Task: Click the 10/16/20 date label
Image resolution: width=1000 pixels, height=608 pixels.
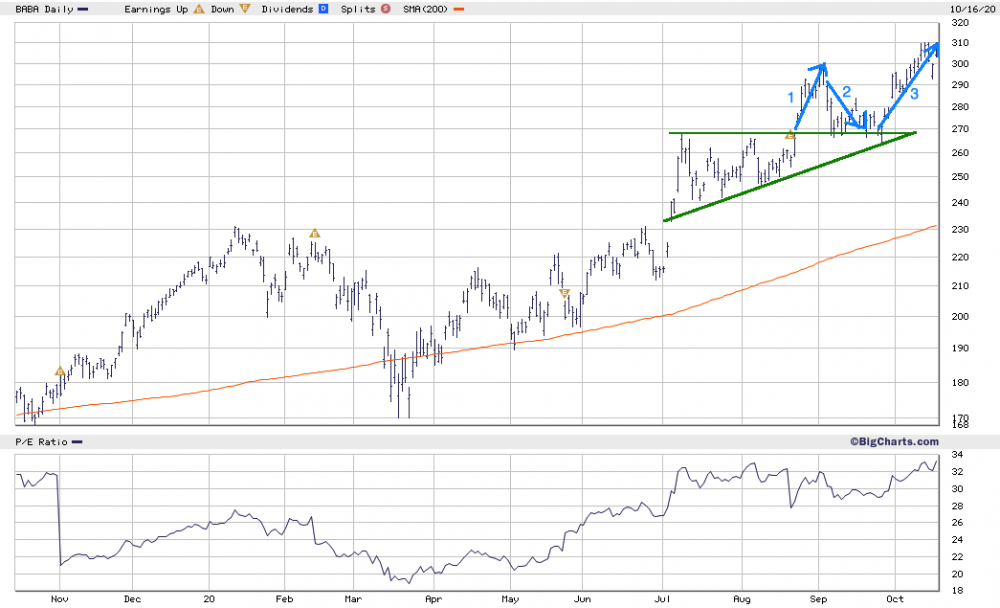Action: click(973, 10)
